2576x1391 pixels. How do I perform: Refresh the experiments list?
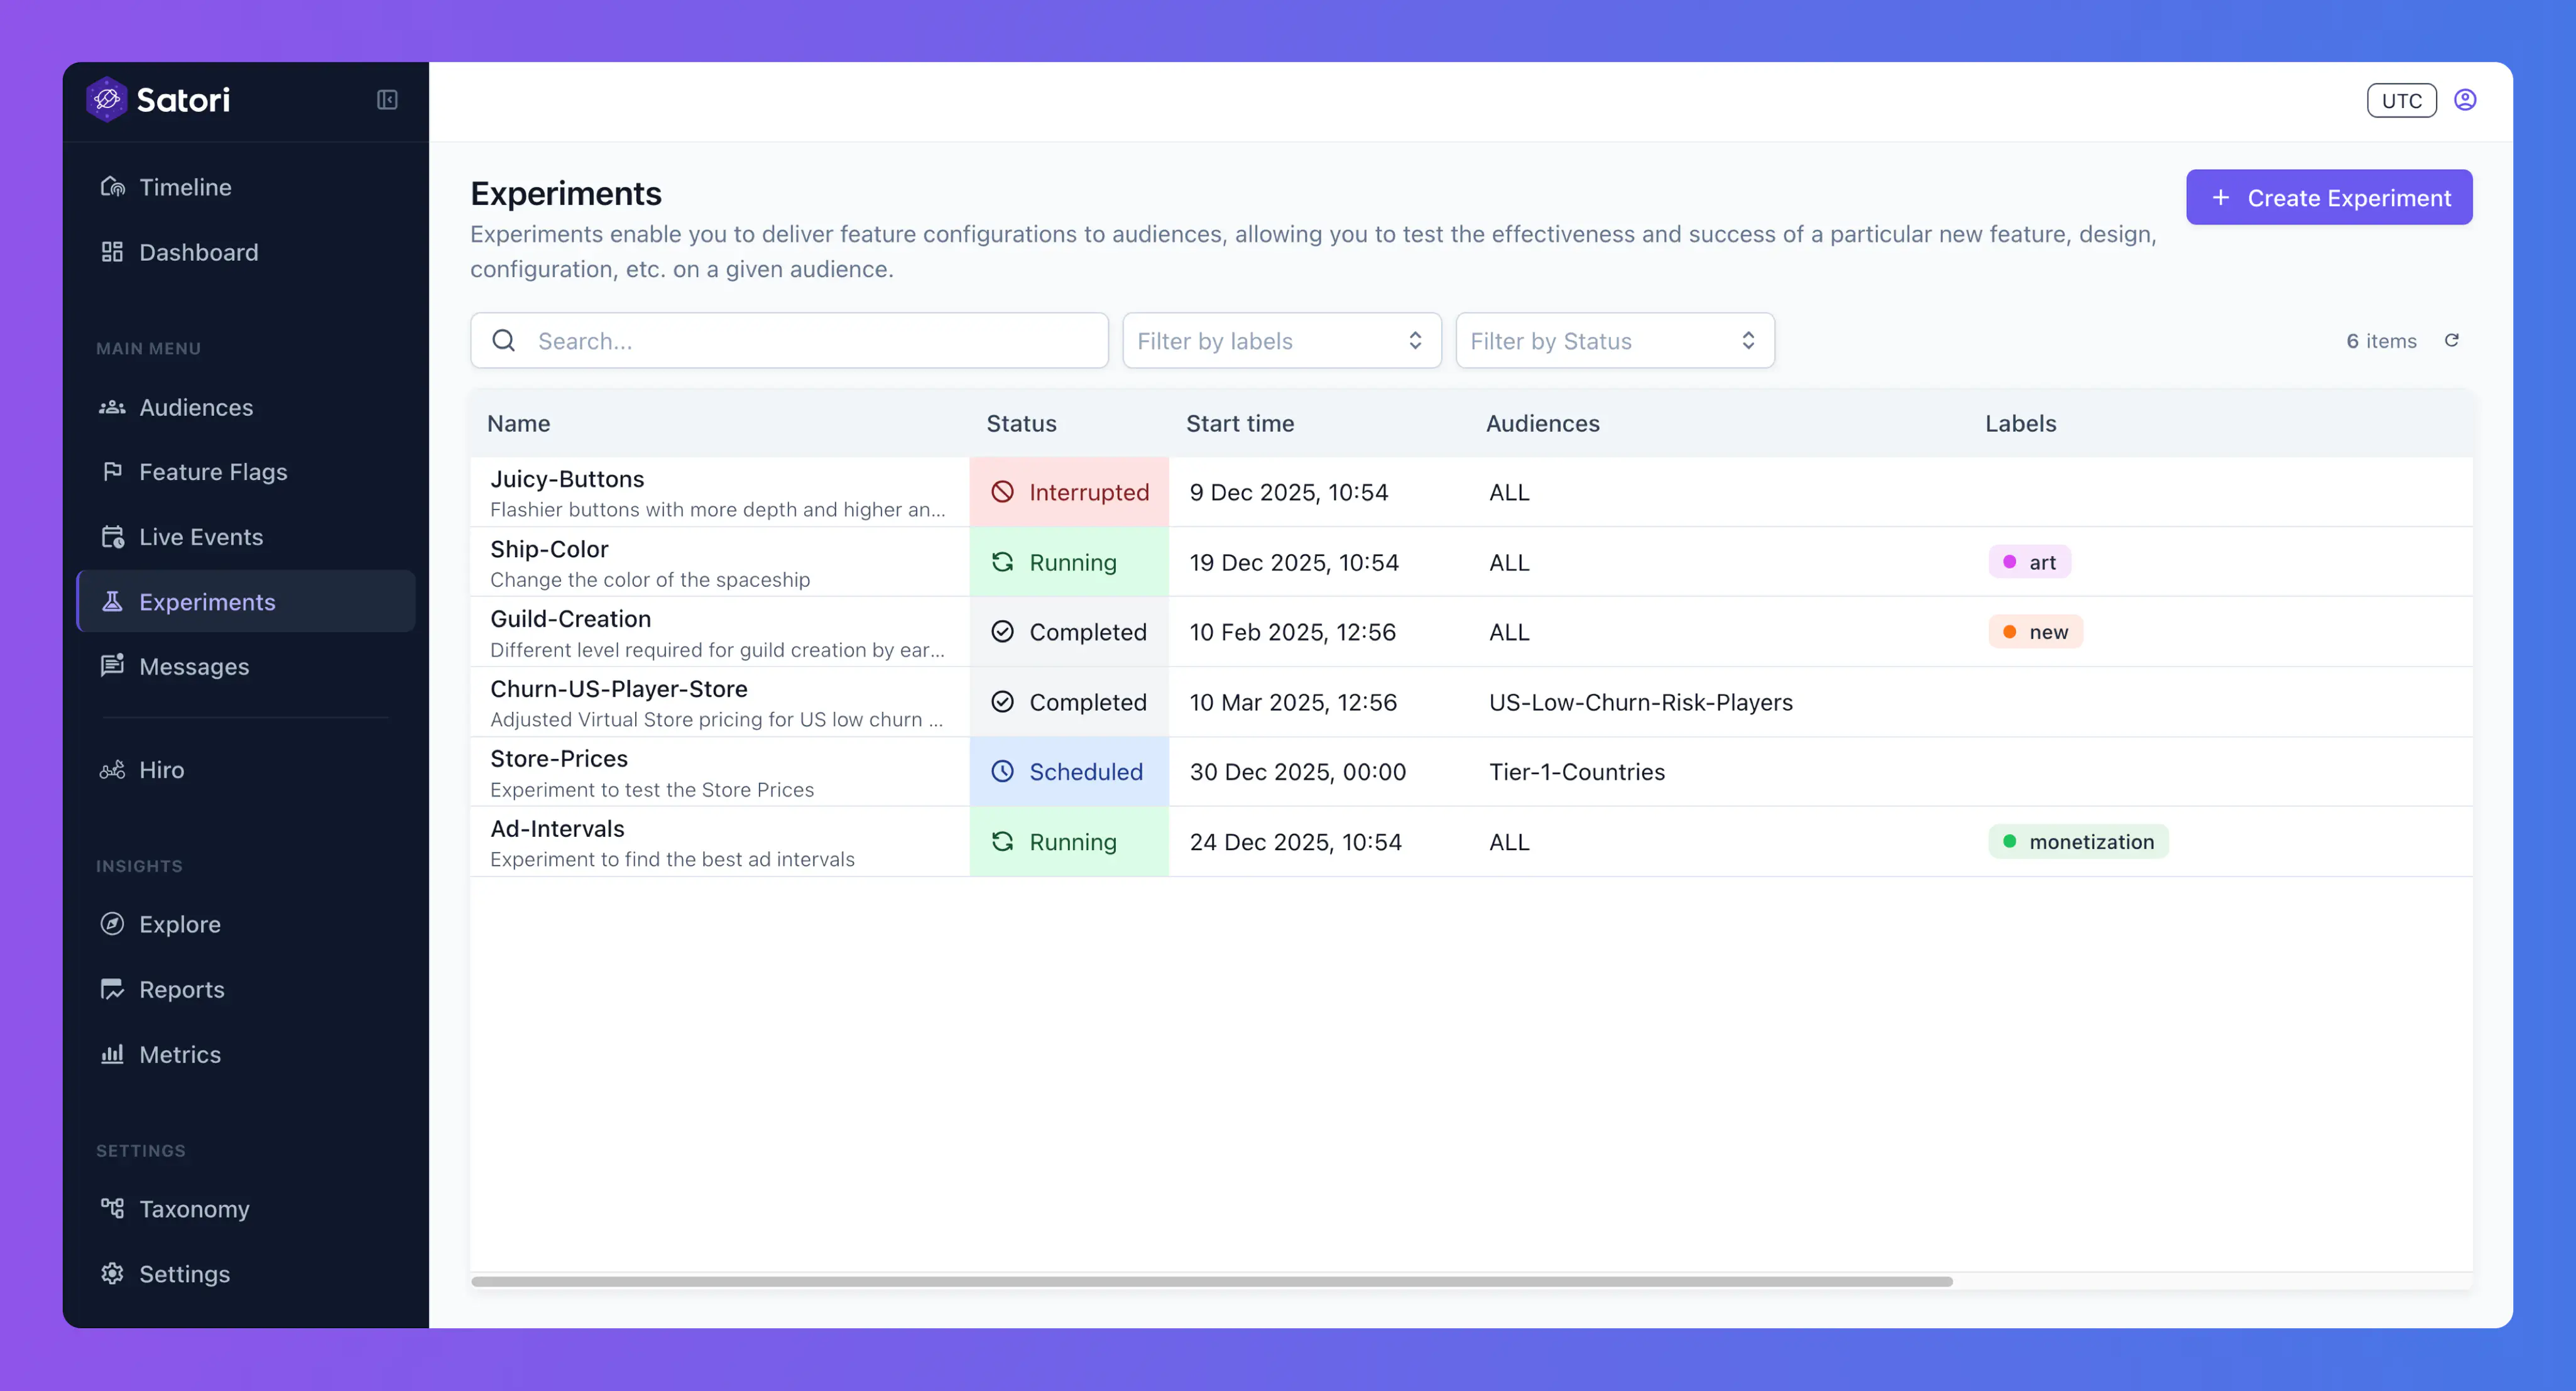[x=2452, y=341]
